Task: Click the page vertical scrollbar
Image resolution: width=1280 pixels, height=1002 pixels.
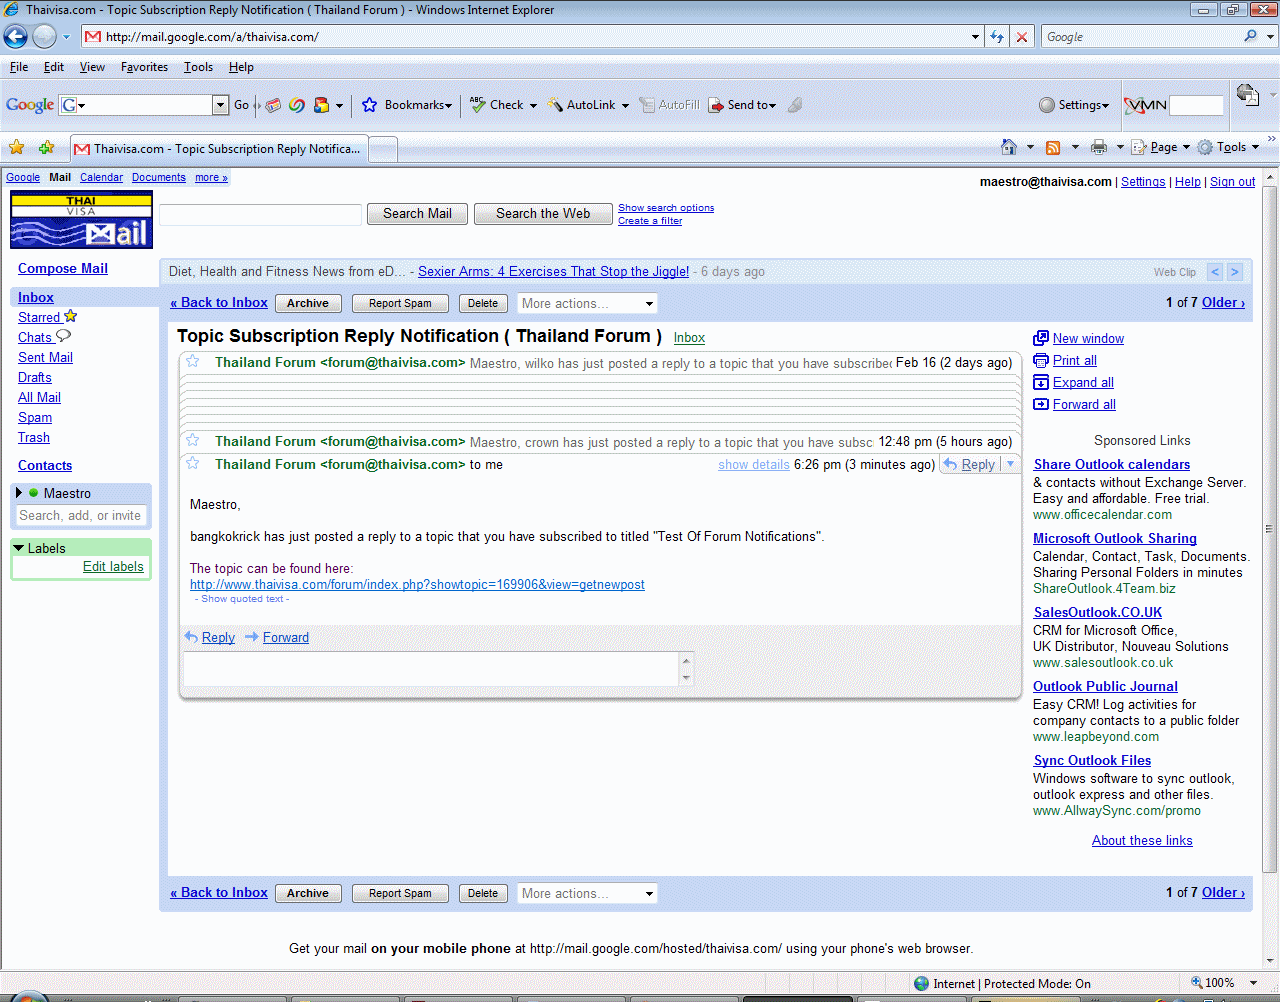Action: [x=1271, y=529]
